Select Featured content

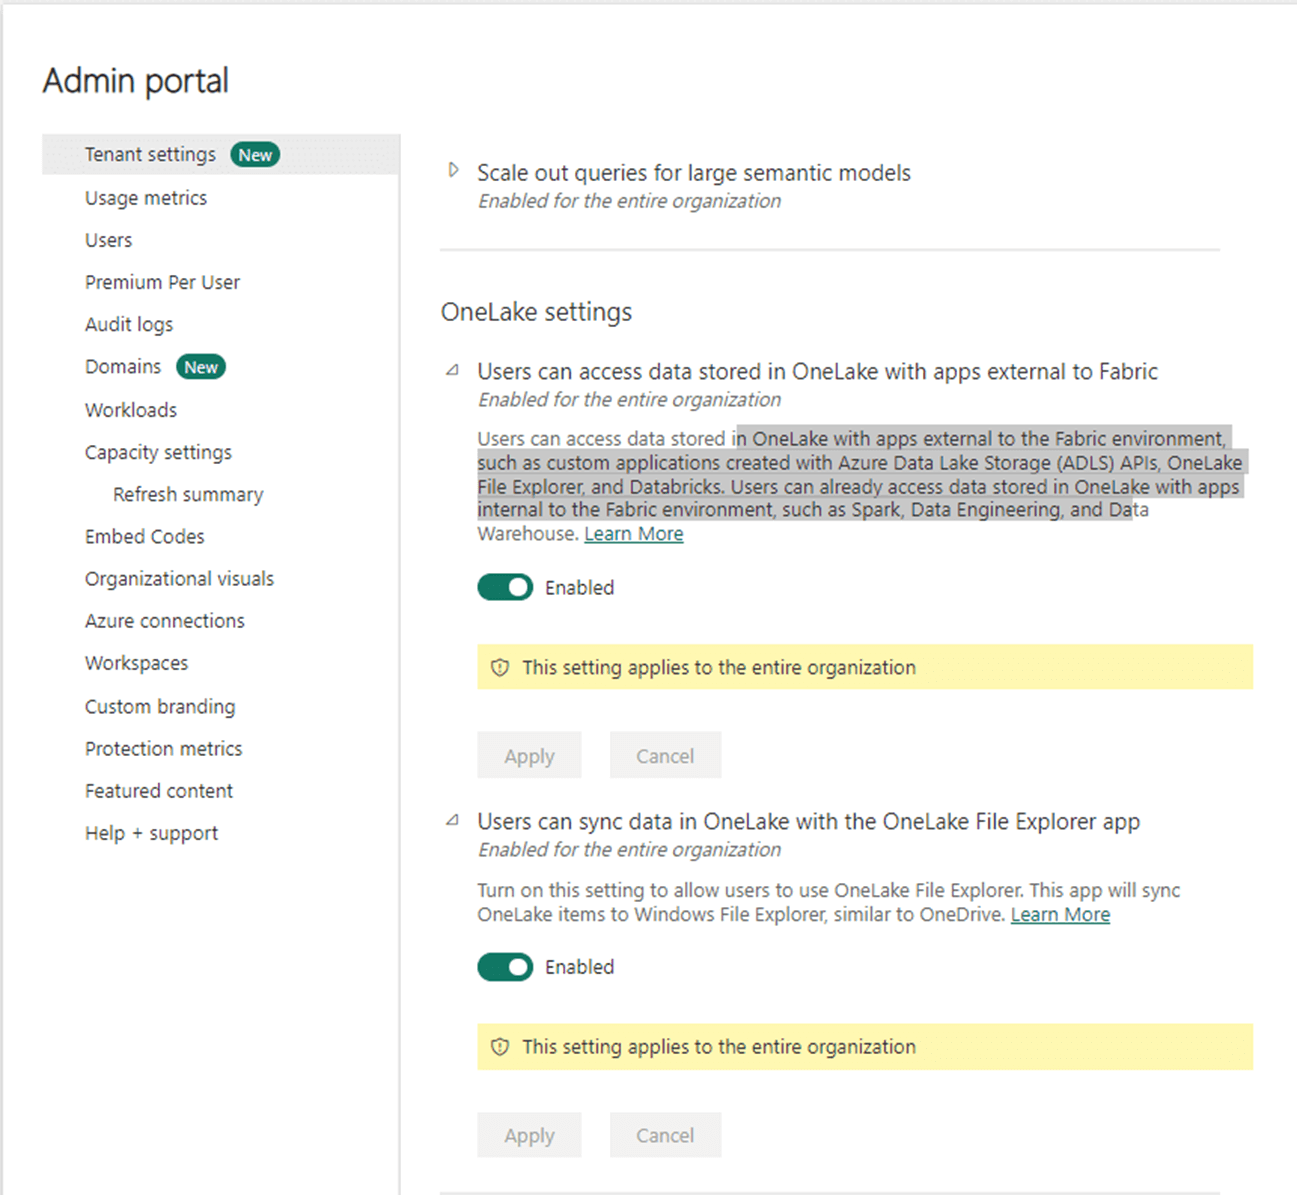[x=159, y=791]
